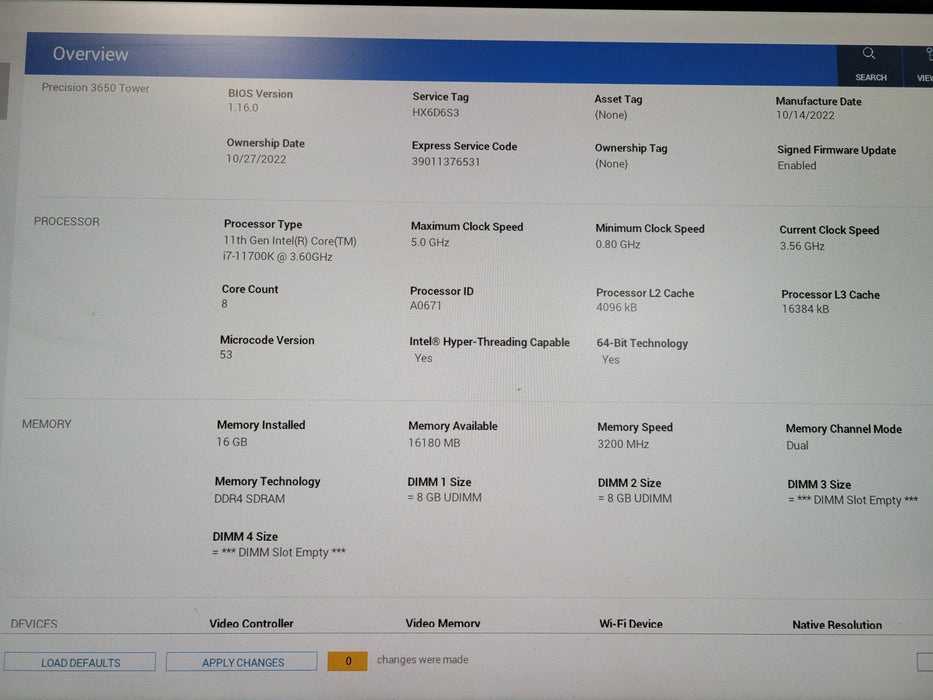Select the DEVICES section heading
The height and width of the screenshot is (700, 933).
pyautogui.click(x=34, y=624)
